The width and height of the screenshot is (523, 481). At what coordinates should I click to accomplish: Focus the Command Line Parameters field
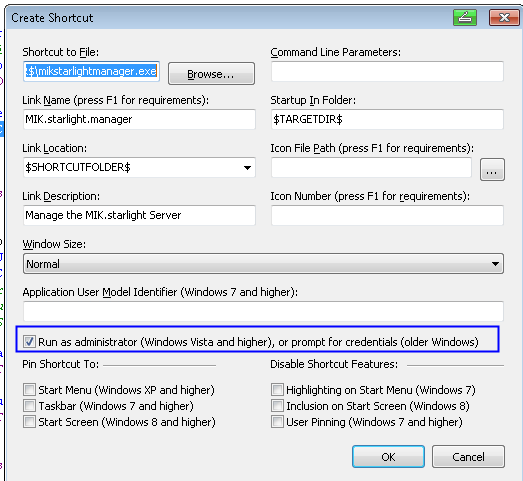387,71
